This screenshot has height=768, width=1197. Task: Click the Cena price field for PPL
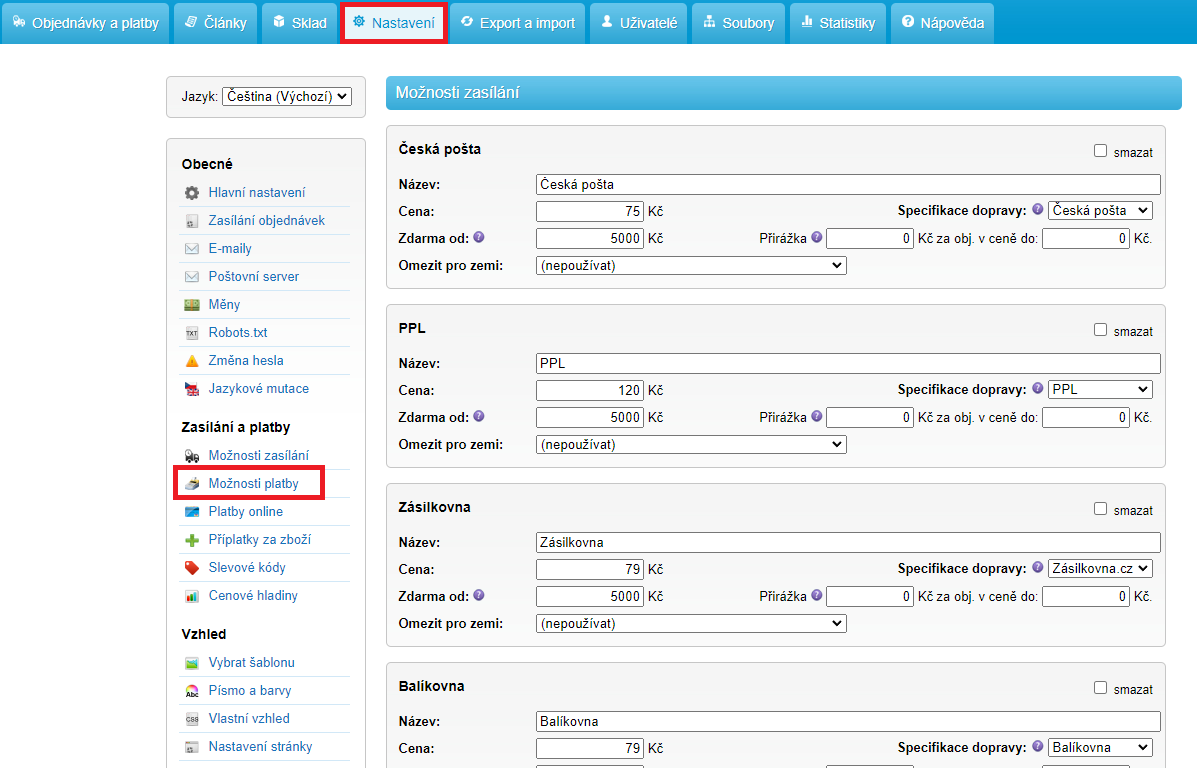pyautogui.click(x=590, y=390)
